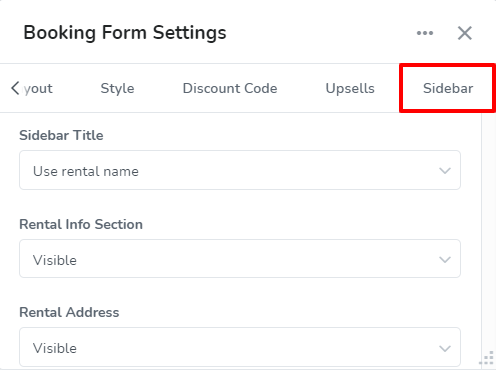Viewport: 496px width, 370px height.
Task: Select the Upsells tab
Action: tap(350, 88)
